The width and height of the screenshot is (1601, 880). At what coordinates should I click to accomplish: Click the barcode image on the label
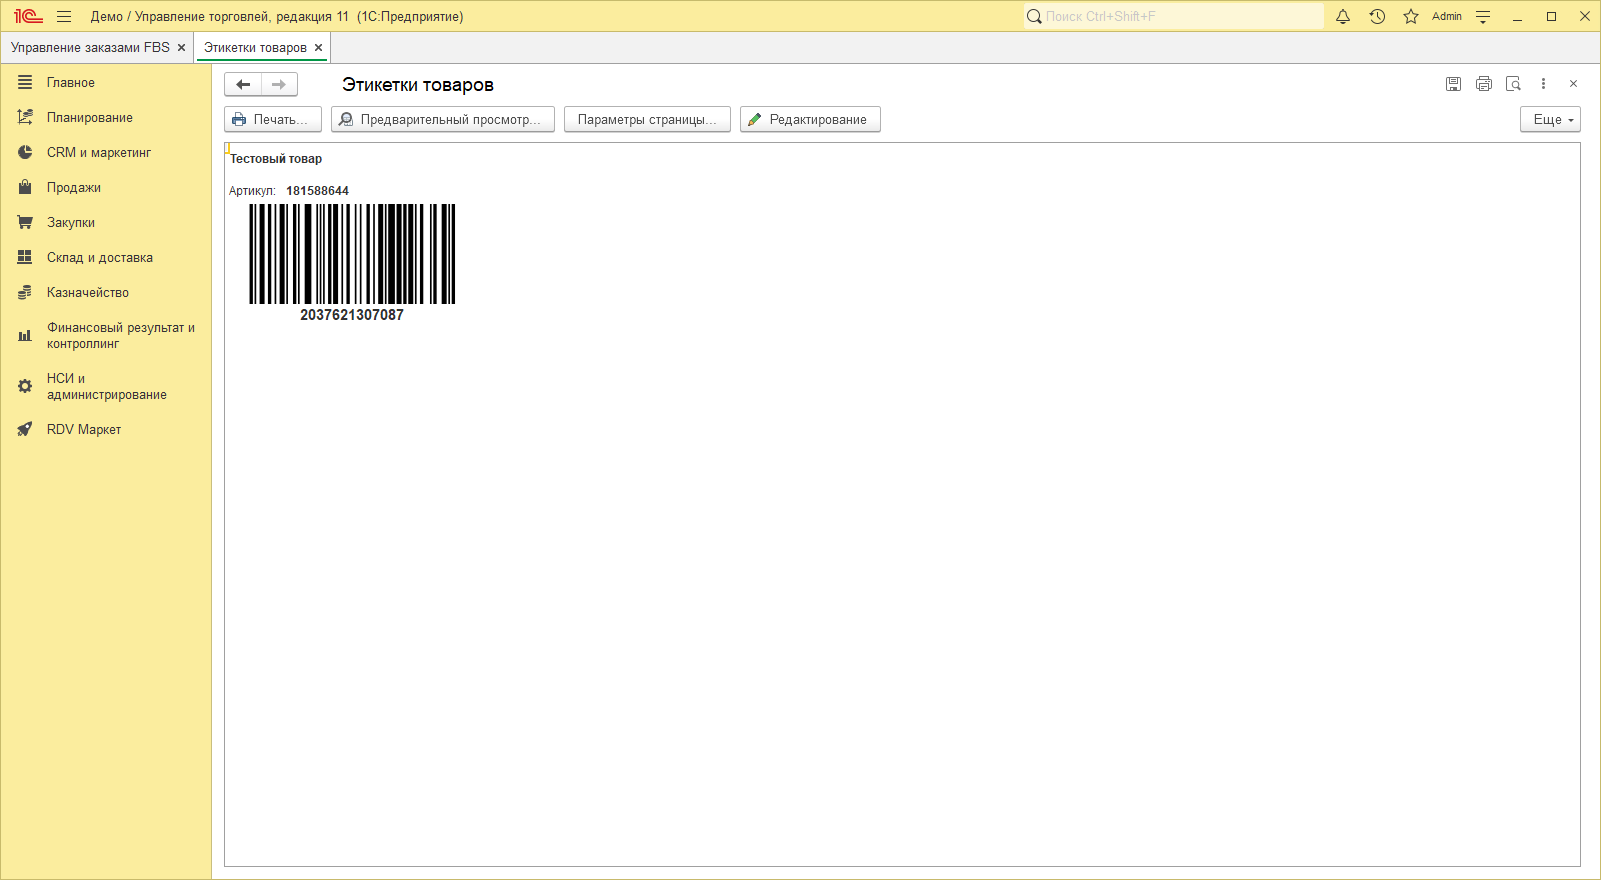click(352, 254)
